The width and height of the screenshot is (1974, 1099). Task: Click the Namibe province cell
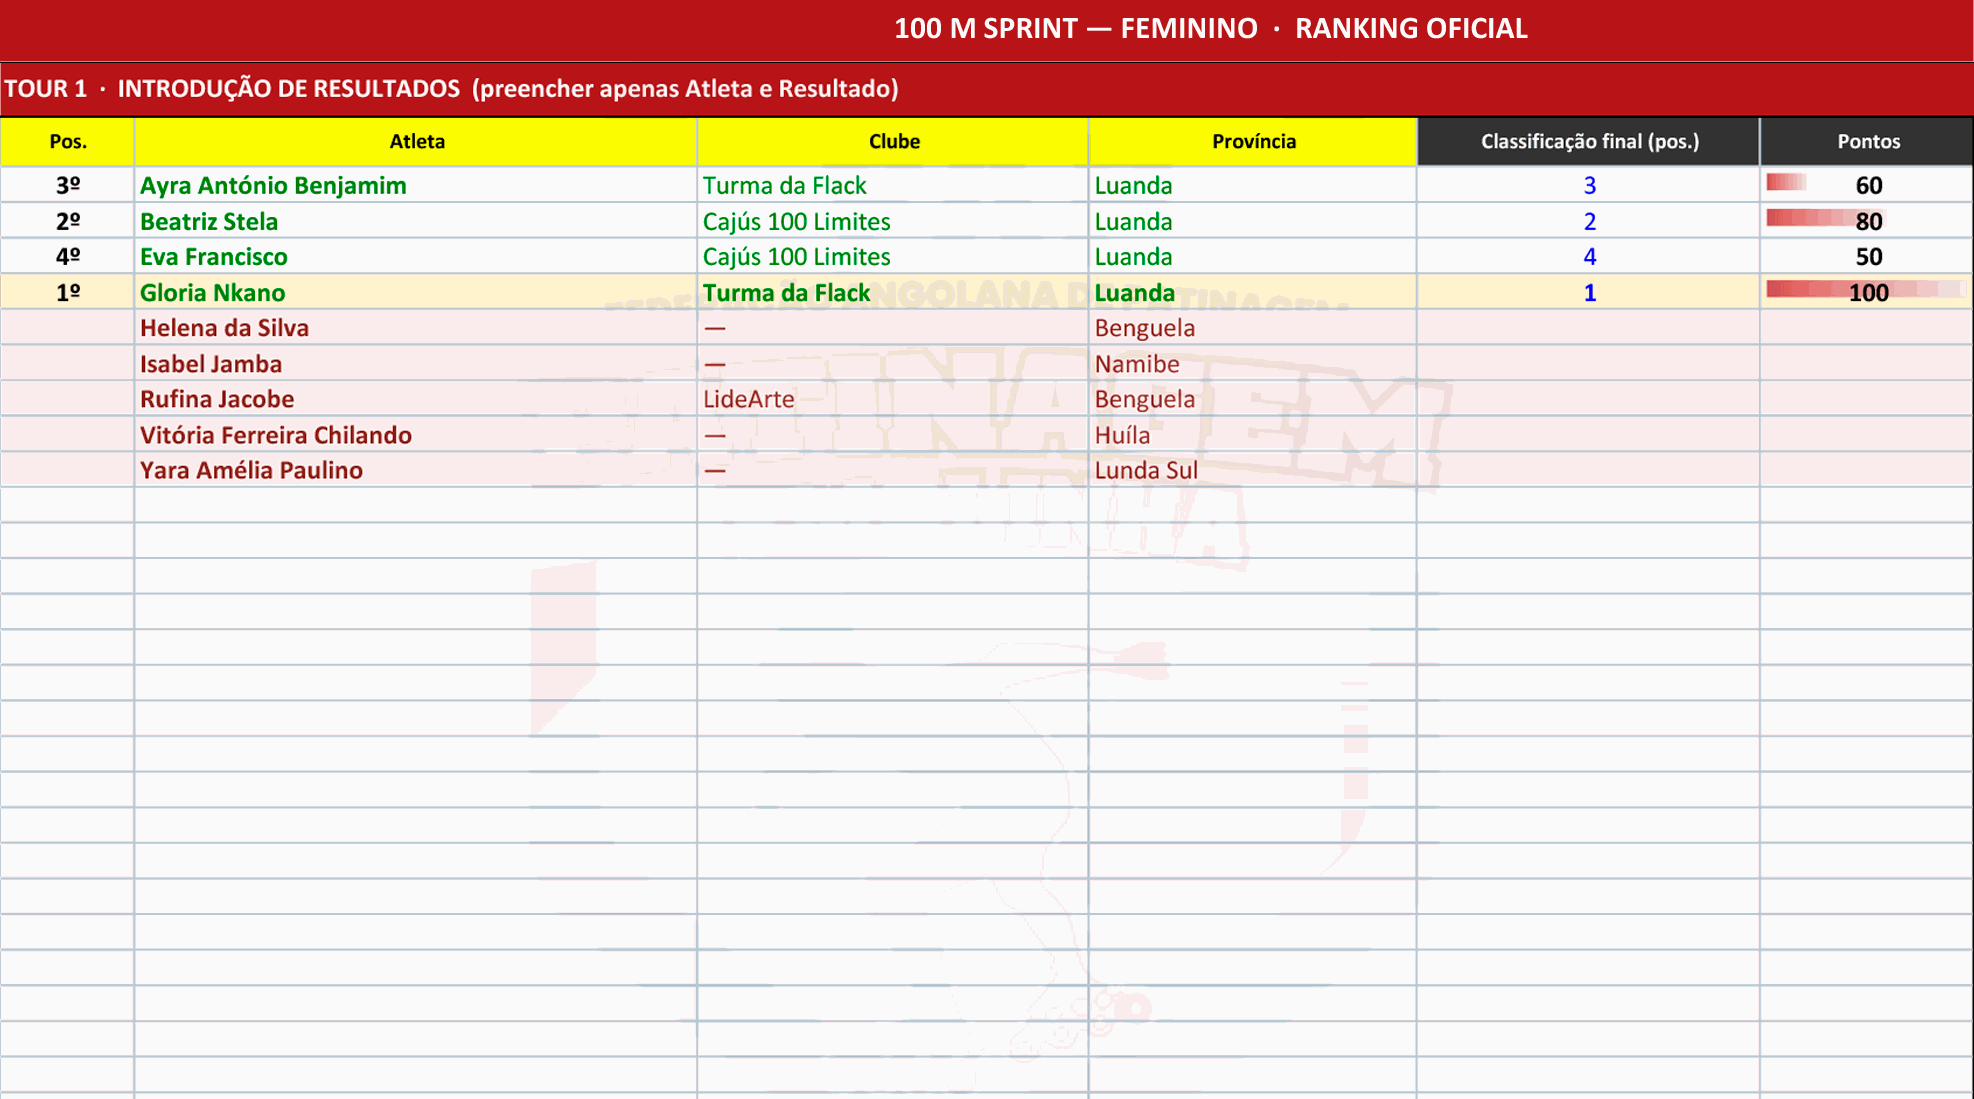1253,363
